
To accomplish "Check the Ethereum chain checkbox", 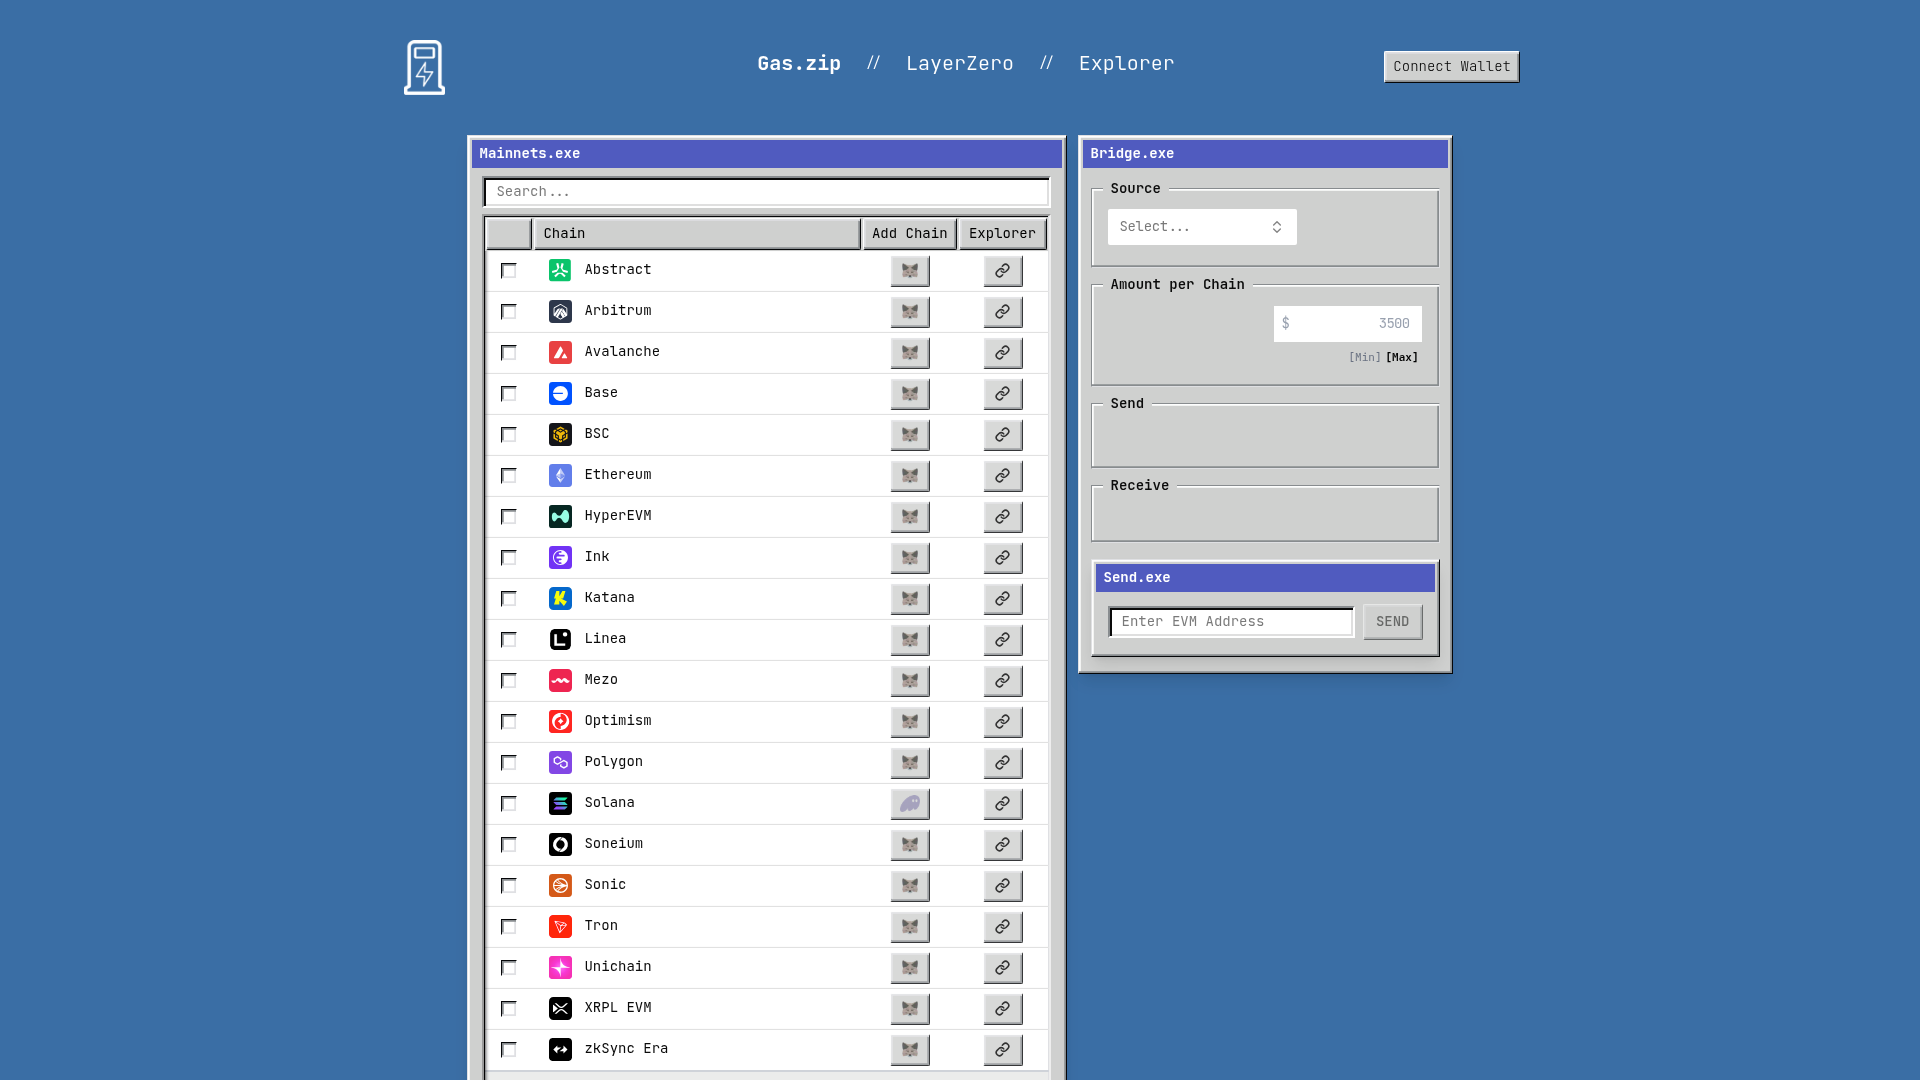I will coord(509,476).
